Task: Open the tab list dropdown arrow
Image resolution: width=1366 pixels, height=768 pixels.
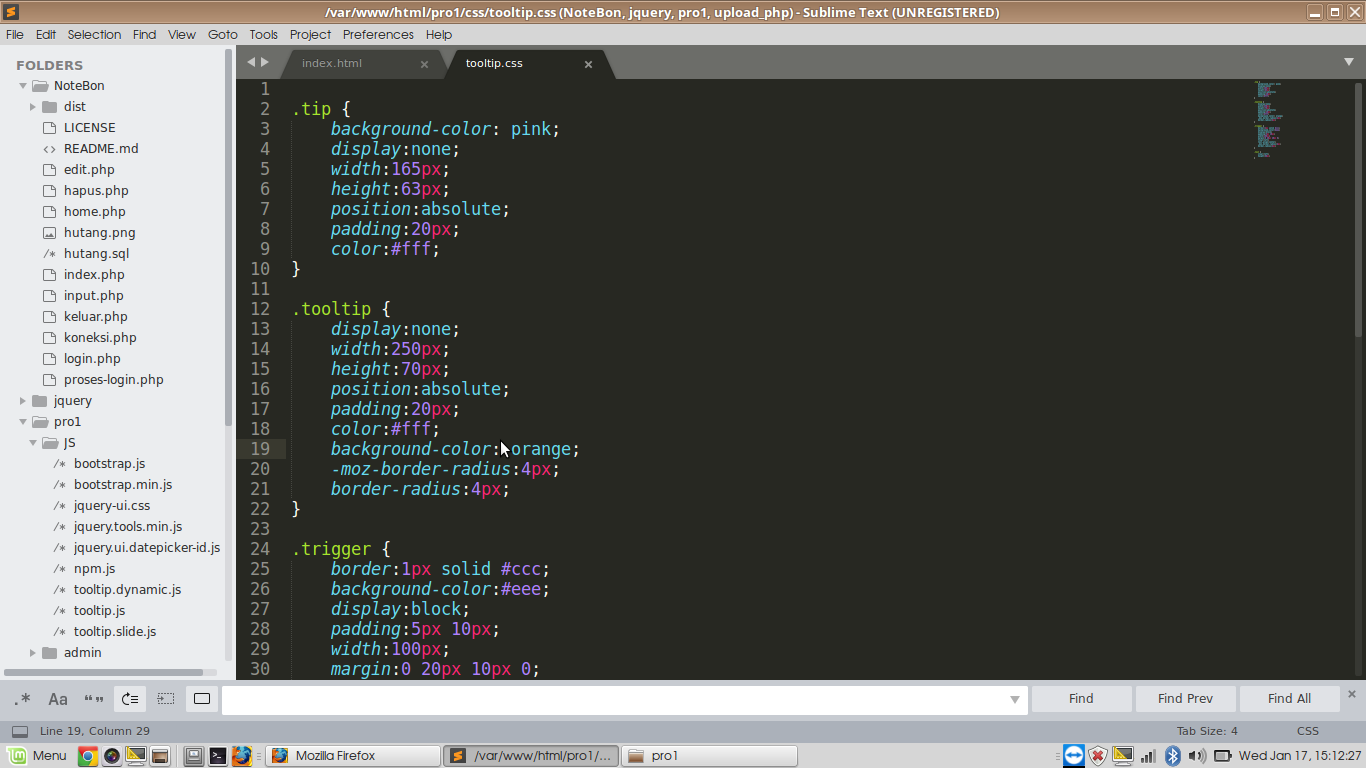Action: tap(1349, 62)
